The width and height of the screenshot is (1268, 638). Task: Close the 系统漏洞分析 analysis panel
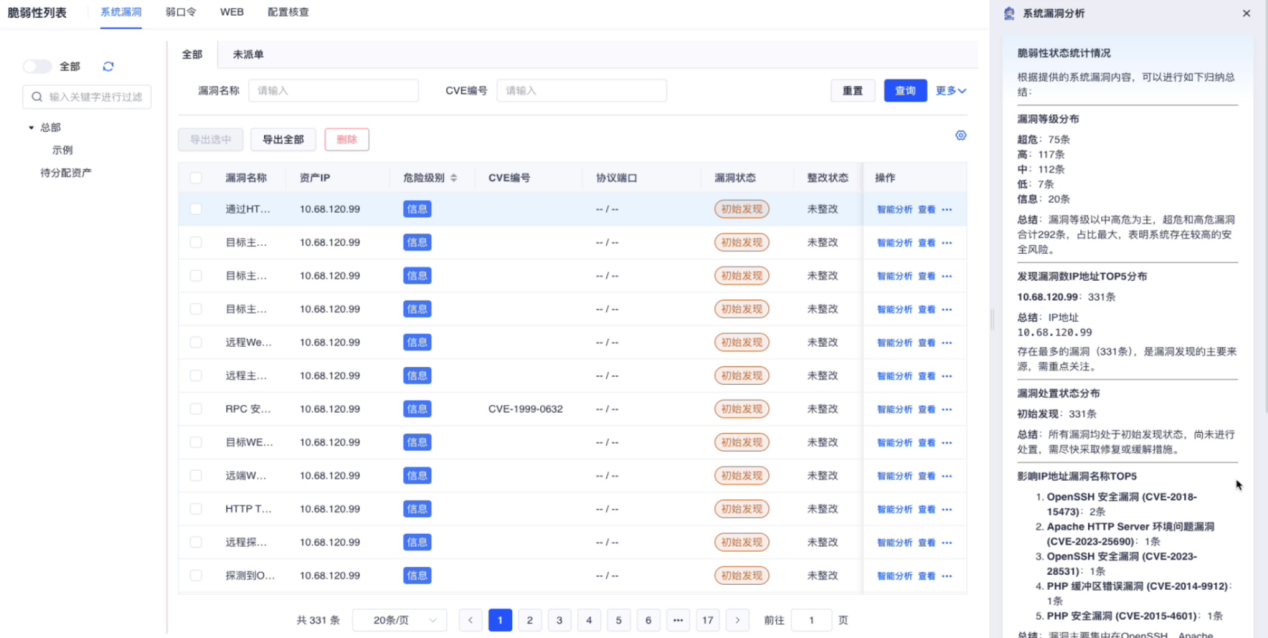tap(1245, 13)
